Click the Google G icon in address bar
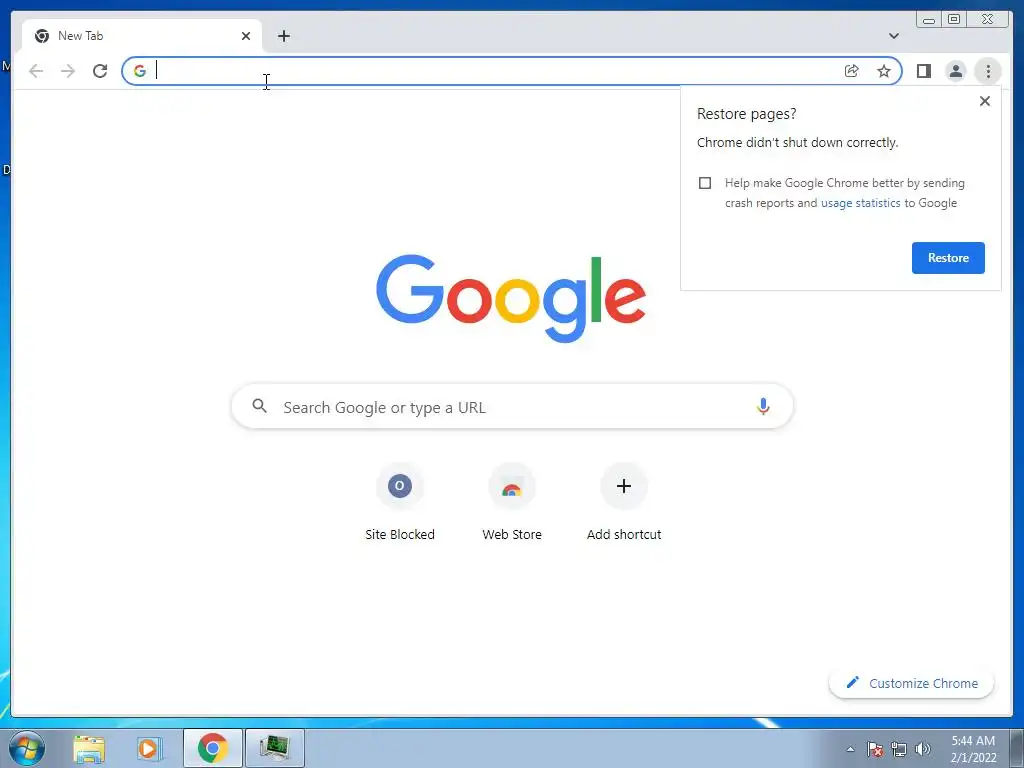Screen dimensions: 1024x768 click(x=140, y=71)
